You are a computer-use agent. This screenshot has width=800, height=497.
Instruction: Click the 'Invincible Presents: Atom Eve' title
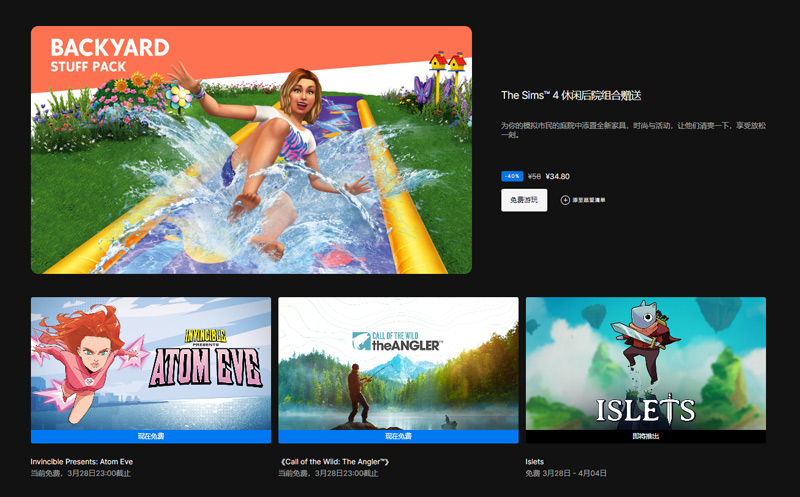click(x=82, y=461)
